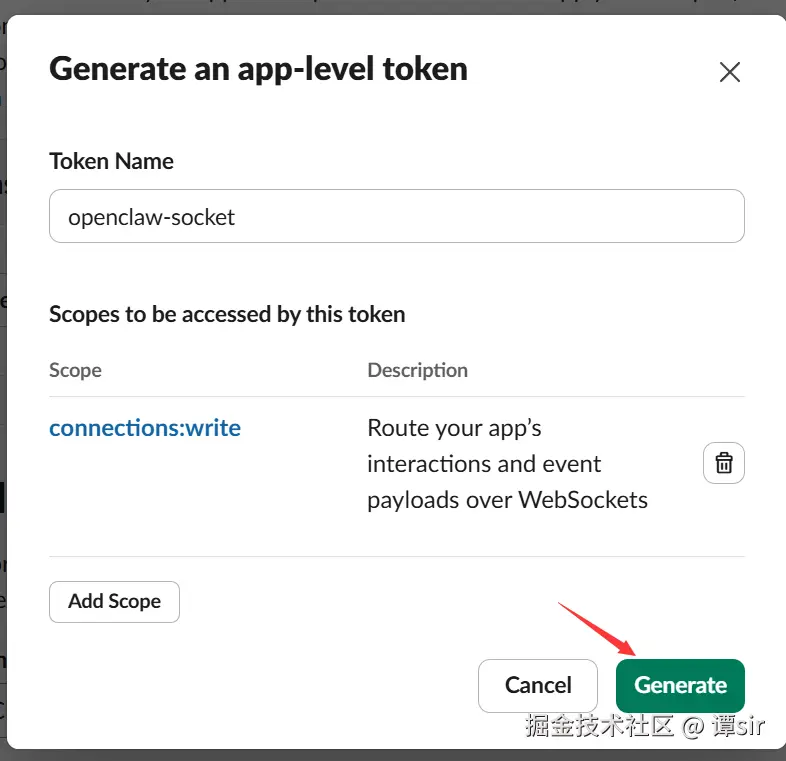786x761 pixels.
Task: Click the Token Name label
Action: coord(111,161)
